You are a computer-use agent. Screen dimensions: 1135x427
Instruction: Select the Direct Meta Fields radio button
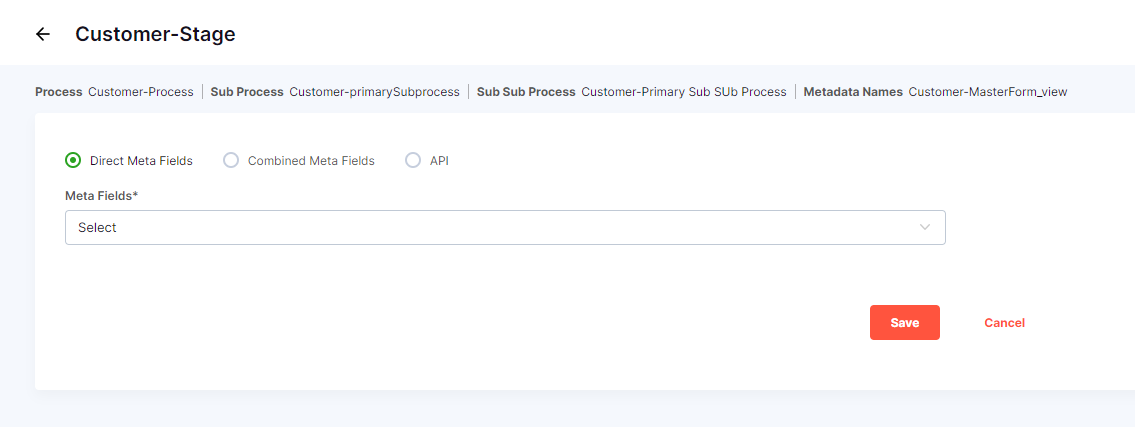tap(73, 160)
